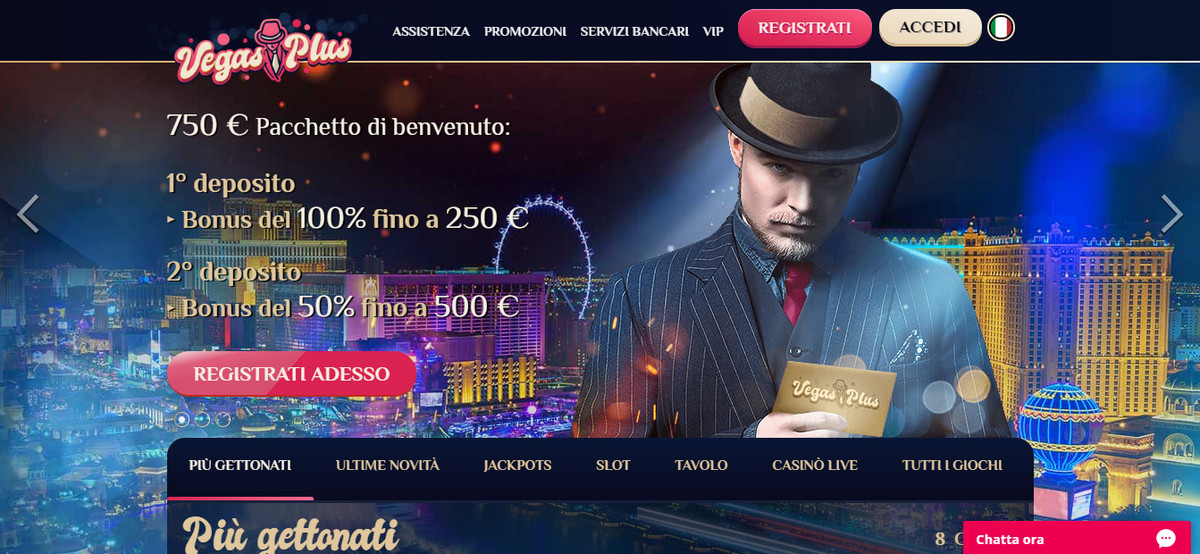
Task: Open Servizi Bancari link
Action: click(634, 31)
